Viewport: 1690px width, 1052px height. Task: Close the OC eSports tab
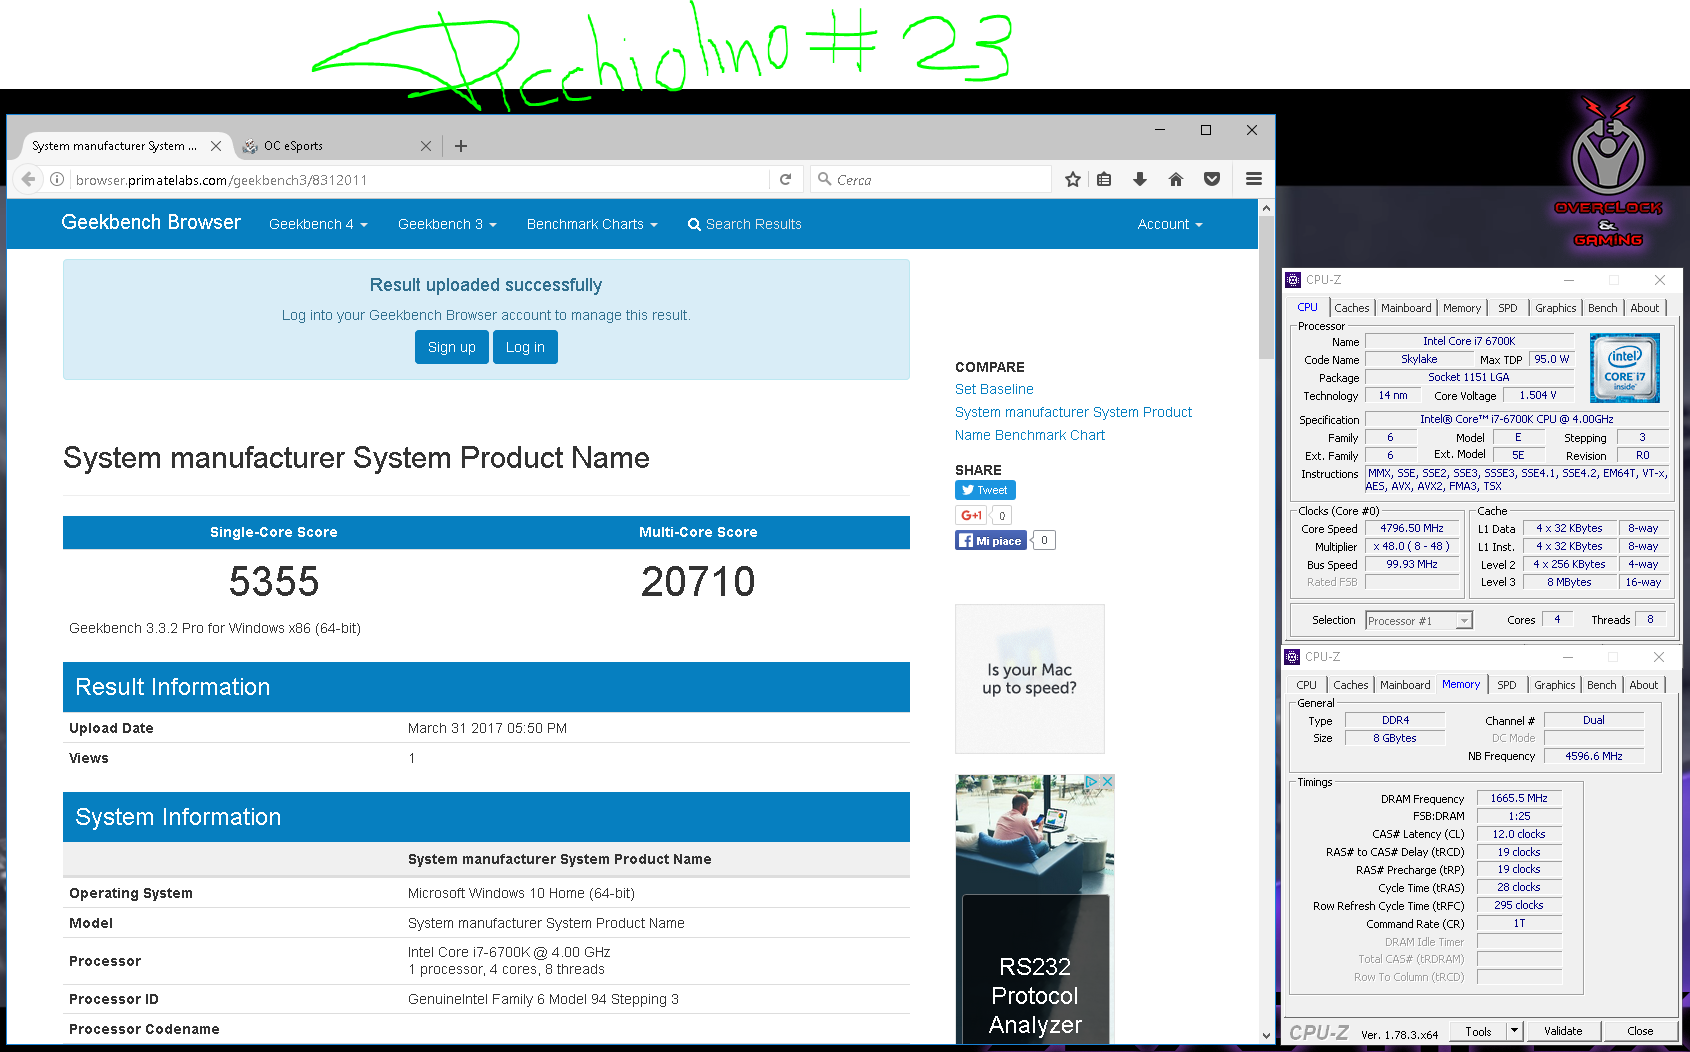426,146
